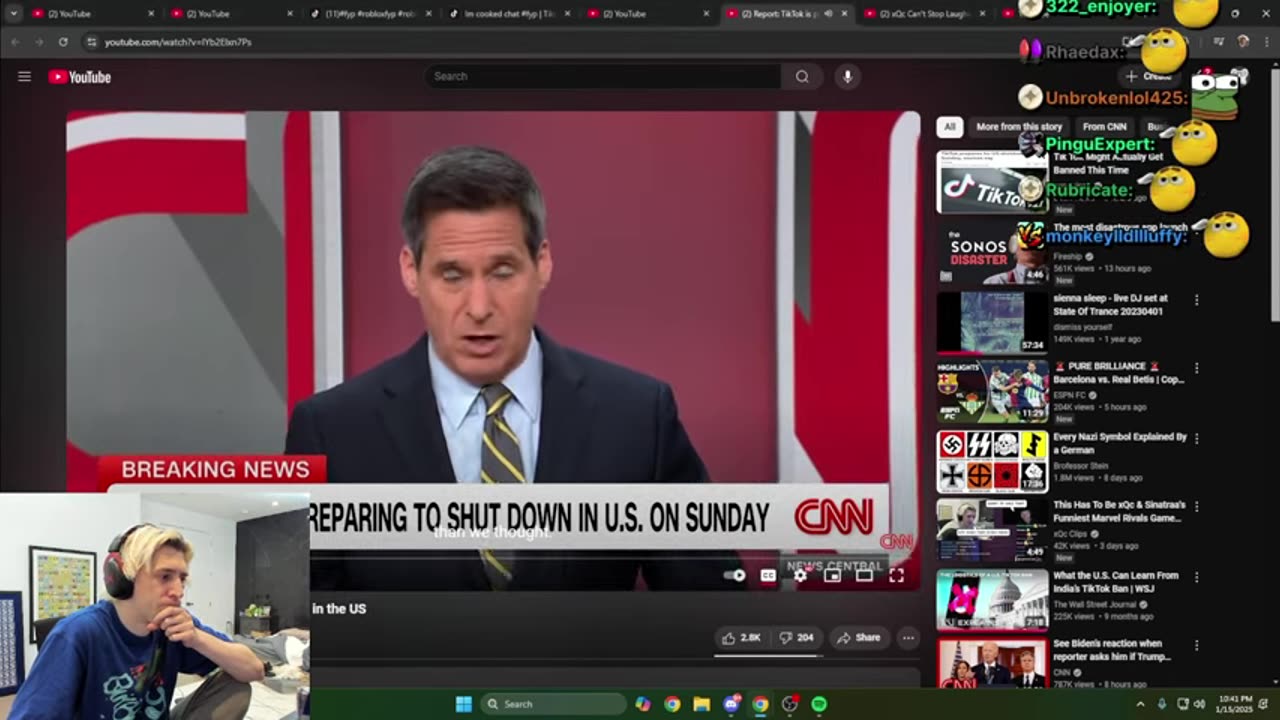Enable miniplayer mode for the video
1280x720 pixels.
832,575
